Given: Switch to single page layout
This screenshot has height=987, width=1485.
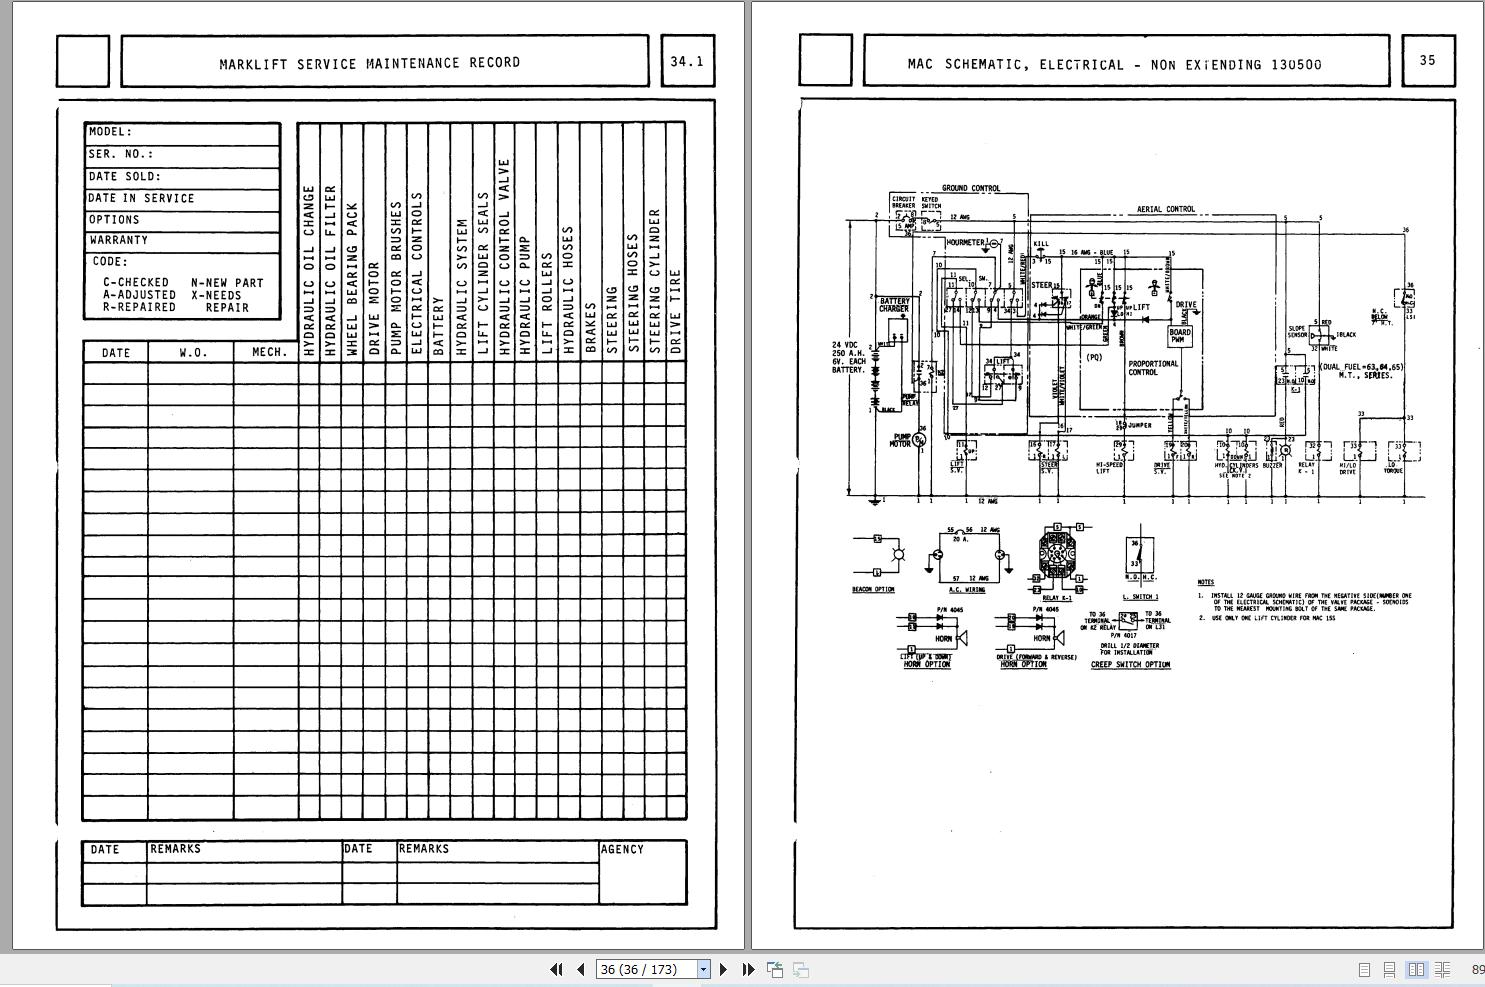Looking at the screenshot, I should point(1364,969).
